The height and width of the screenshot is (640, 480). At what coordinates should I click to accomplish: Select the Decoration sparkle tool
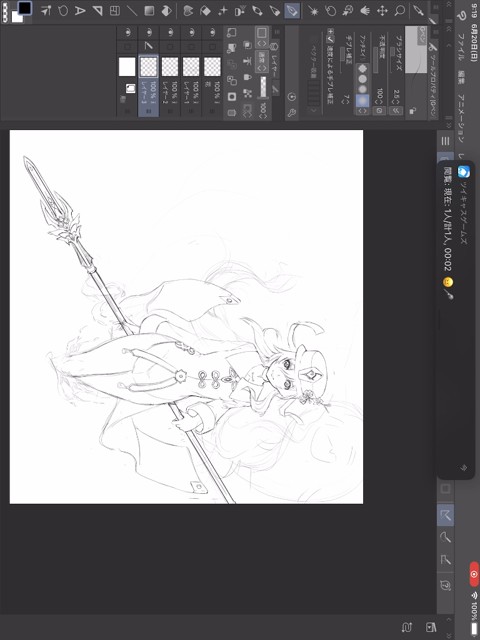tap(223, 11)
